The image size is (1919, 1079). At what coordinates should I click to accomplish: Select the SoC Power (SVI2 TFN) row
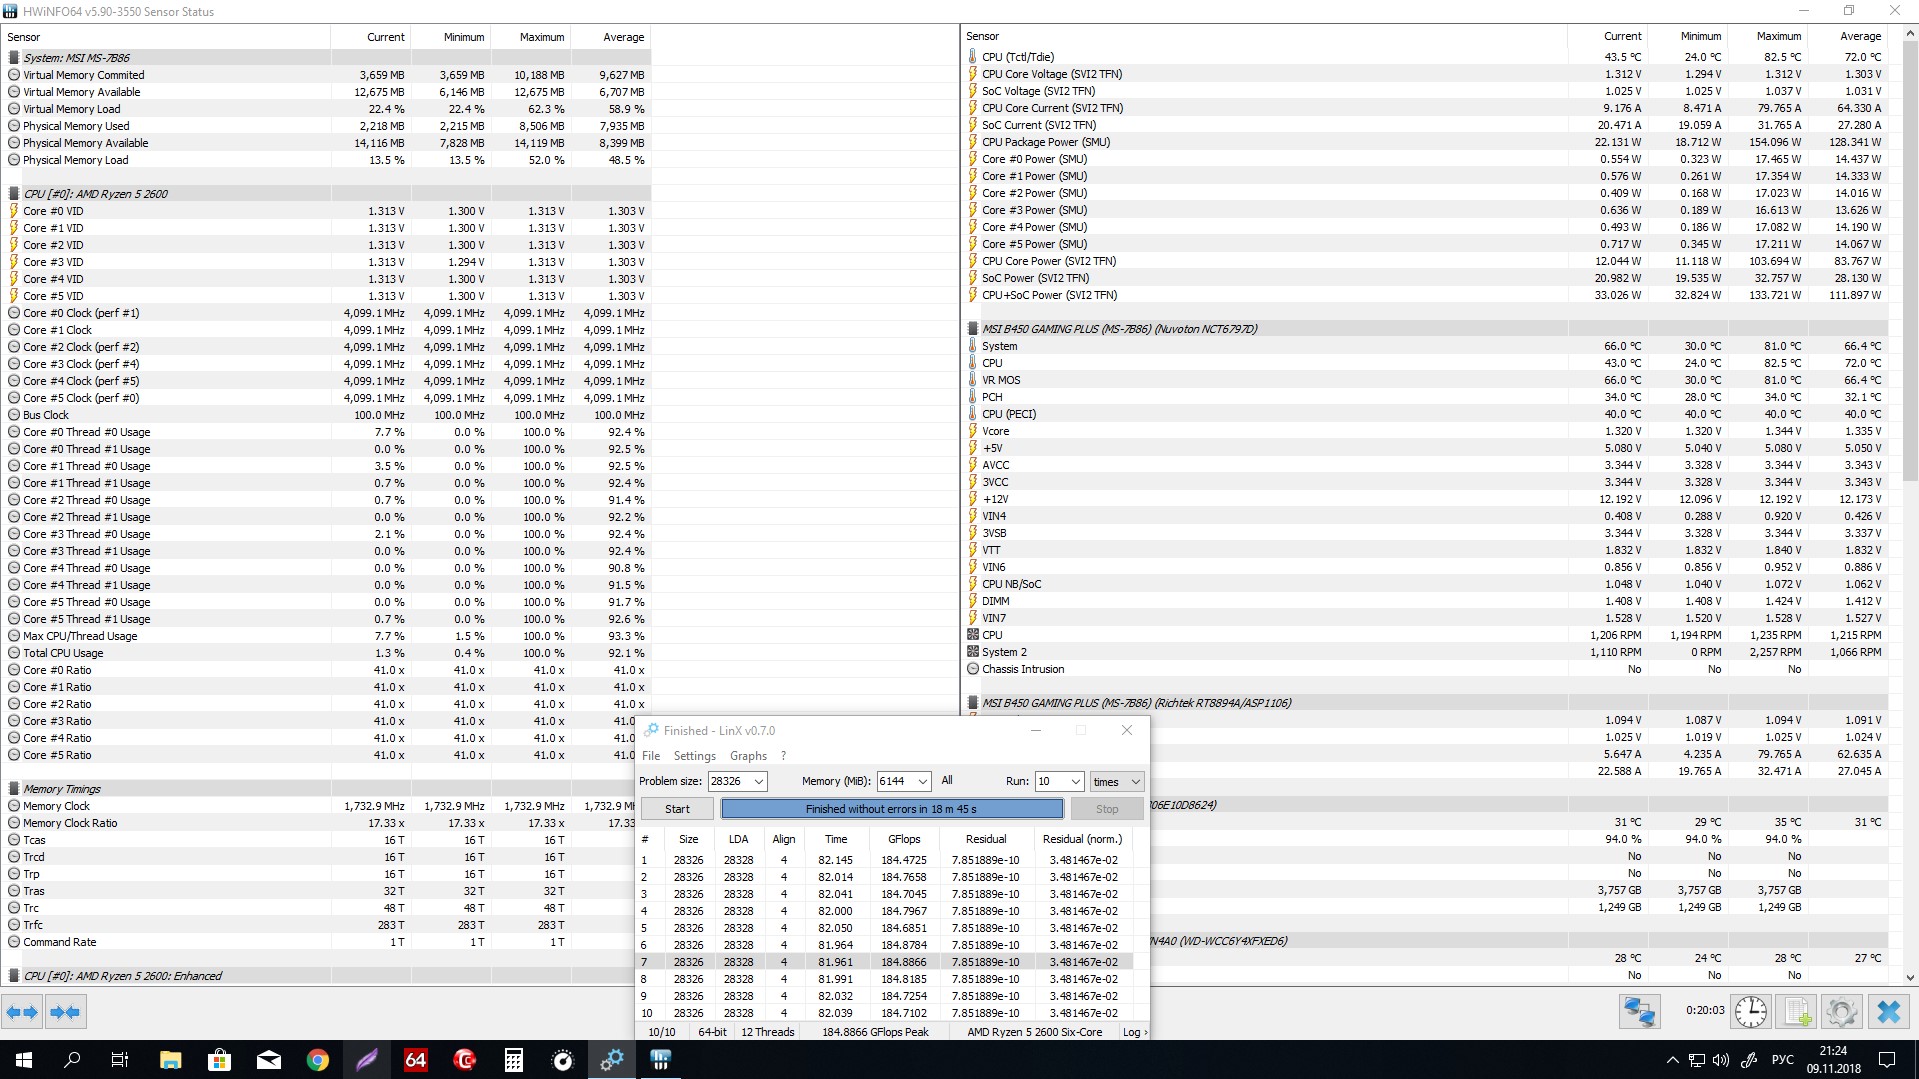coord(1427,278)
